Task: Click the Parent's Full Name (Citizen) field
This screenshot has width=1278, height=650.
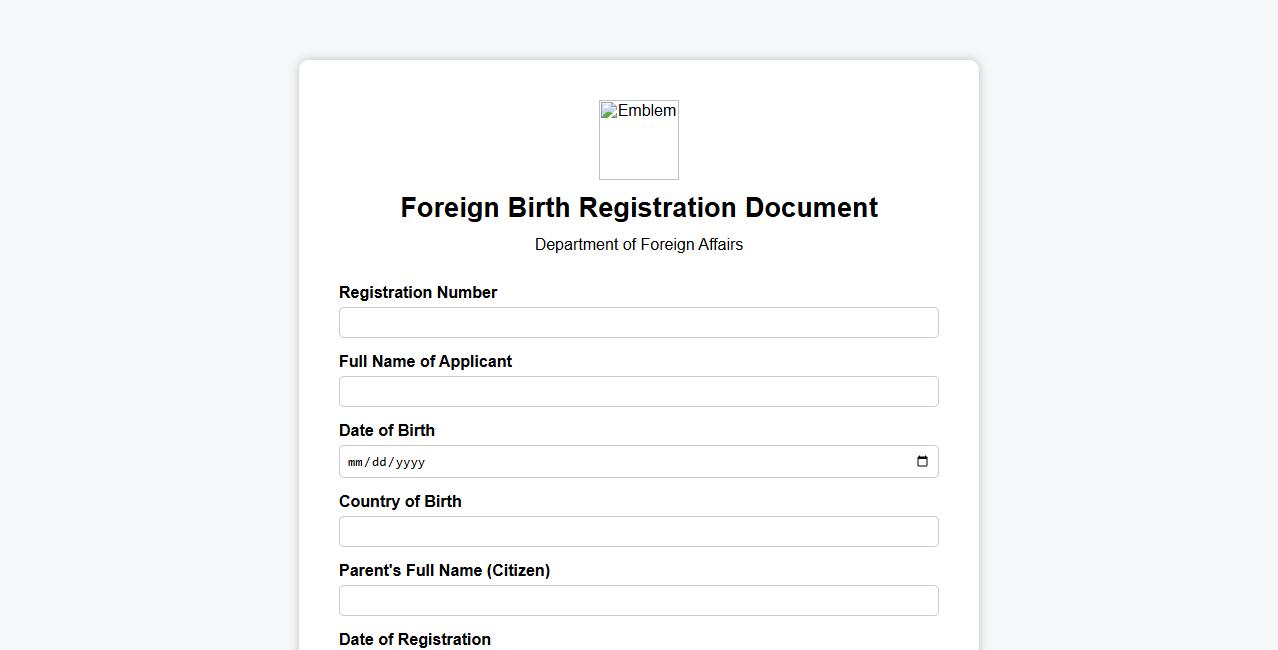Action: point(638,601)
